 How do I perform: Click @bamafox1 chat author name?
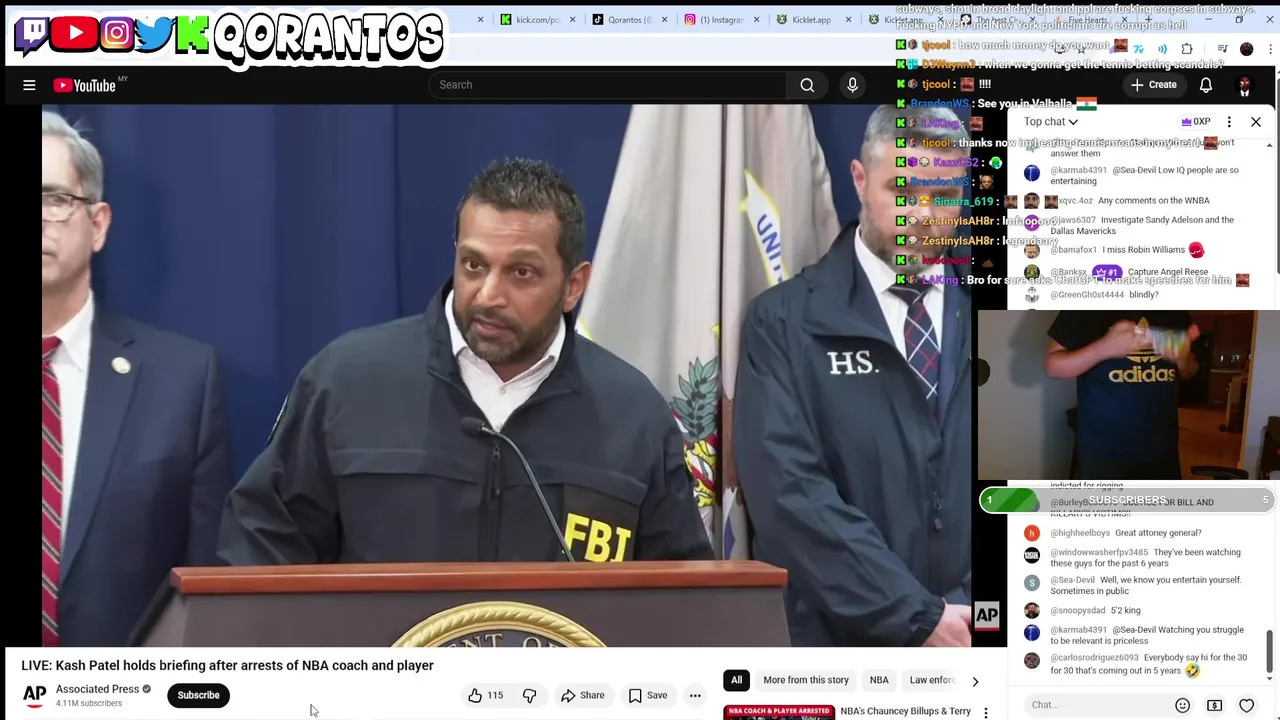click(x=1073, y=250)
